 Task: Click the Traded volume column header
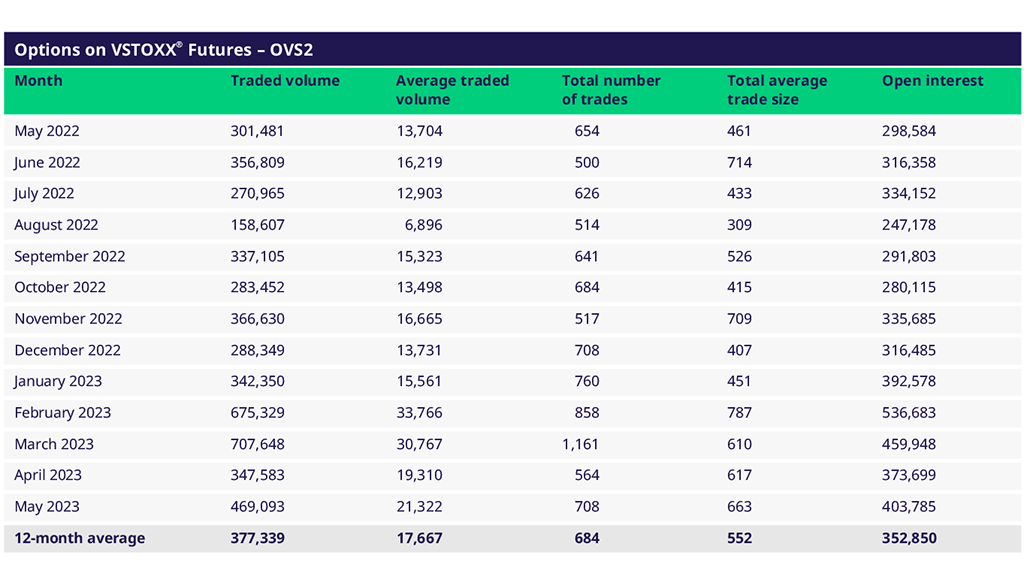[285, 81]
